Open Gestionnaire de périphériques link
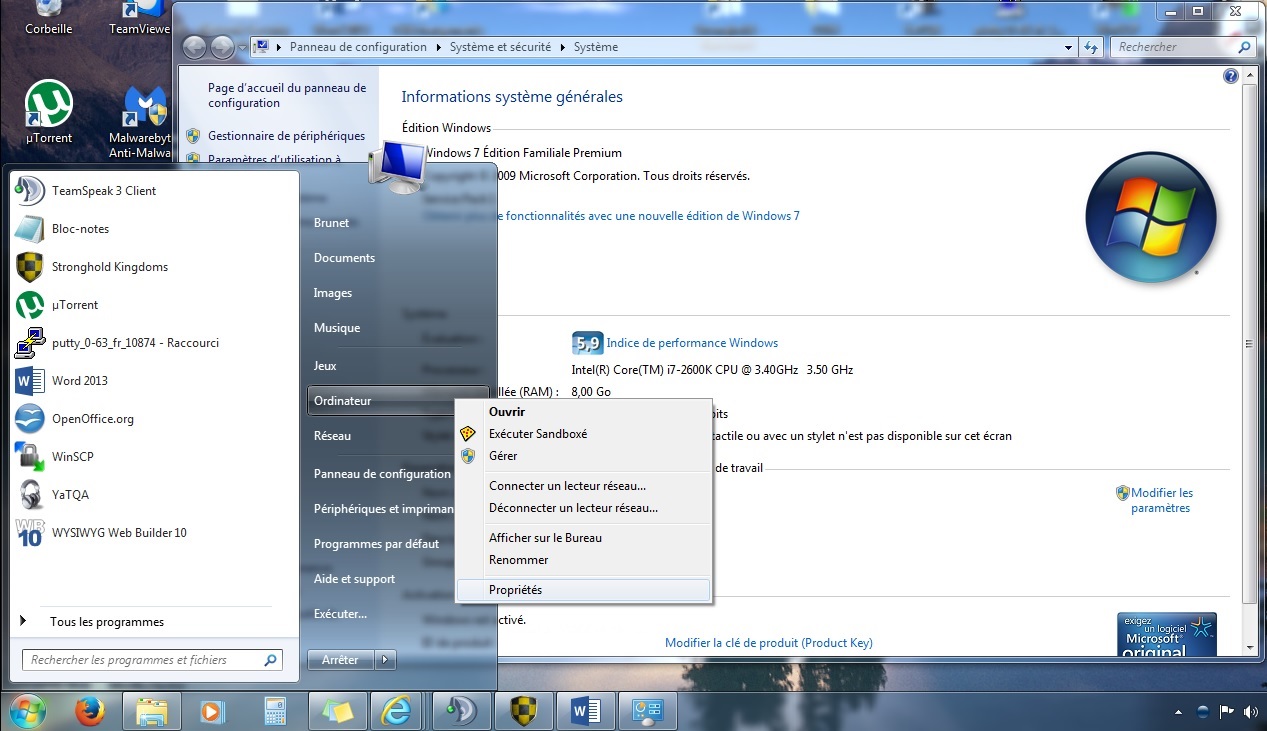The height and width of the screenshot is (731, 1267). click(286, 136)
